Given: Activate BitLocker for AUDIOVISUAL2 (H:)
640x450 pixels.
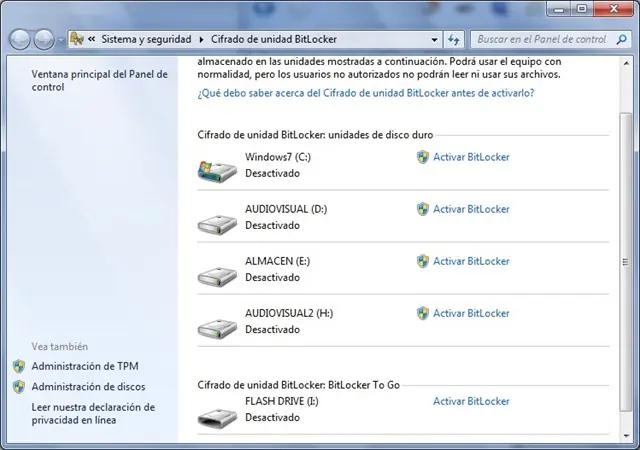Looking at the screenshot, I should point(471,313).
